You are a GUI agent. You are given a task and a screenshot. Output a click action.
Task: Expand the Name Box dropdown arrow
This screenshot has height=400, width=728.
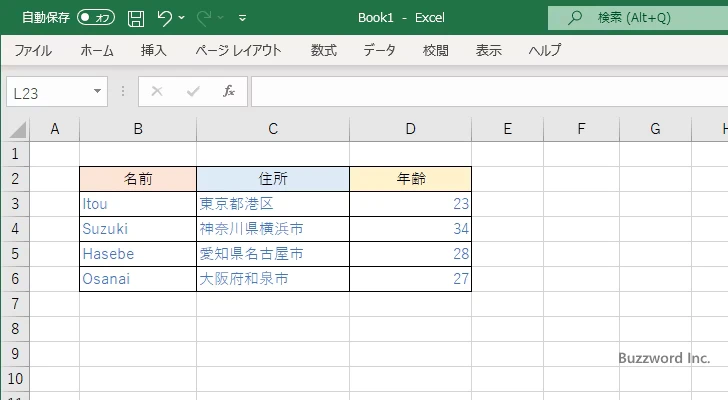click(x=98, y=91)
